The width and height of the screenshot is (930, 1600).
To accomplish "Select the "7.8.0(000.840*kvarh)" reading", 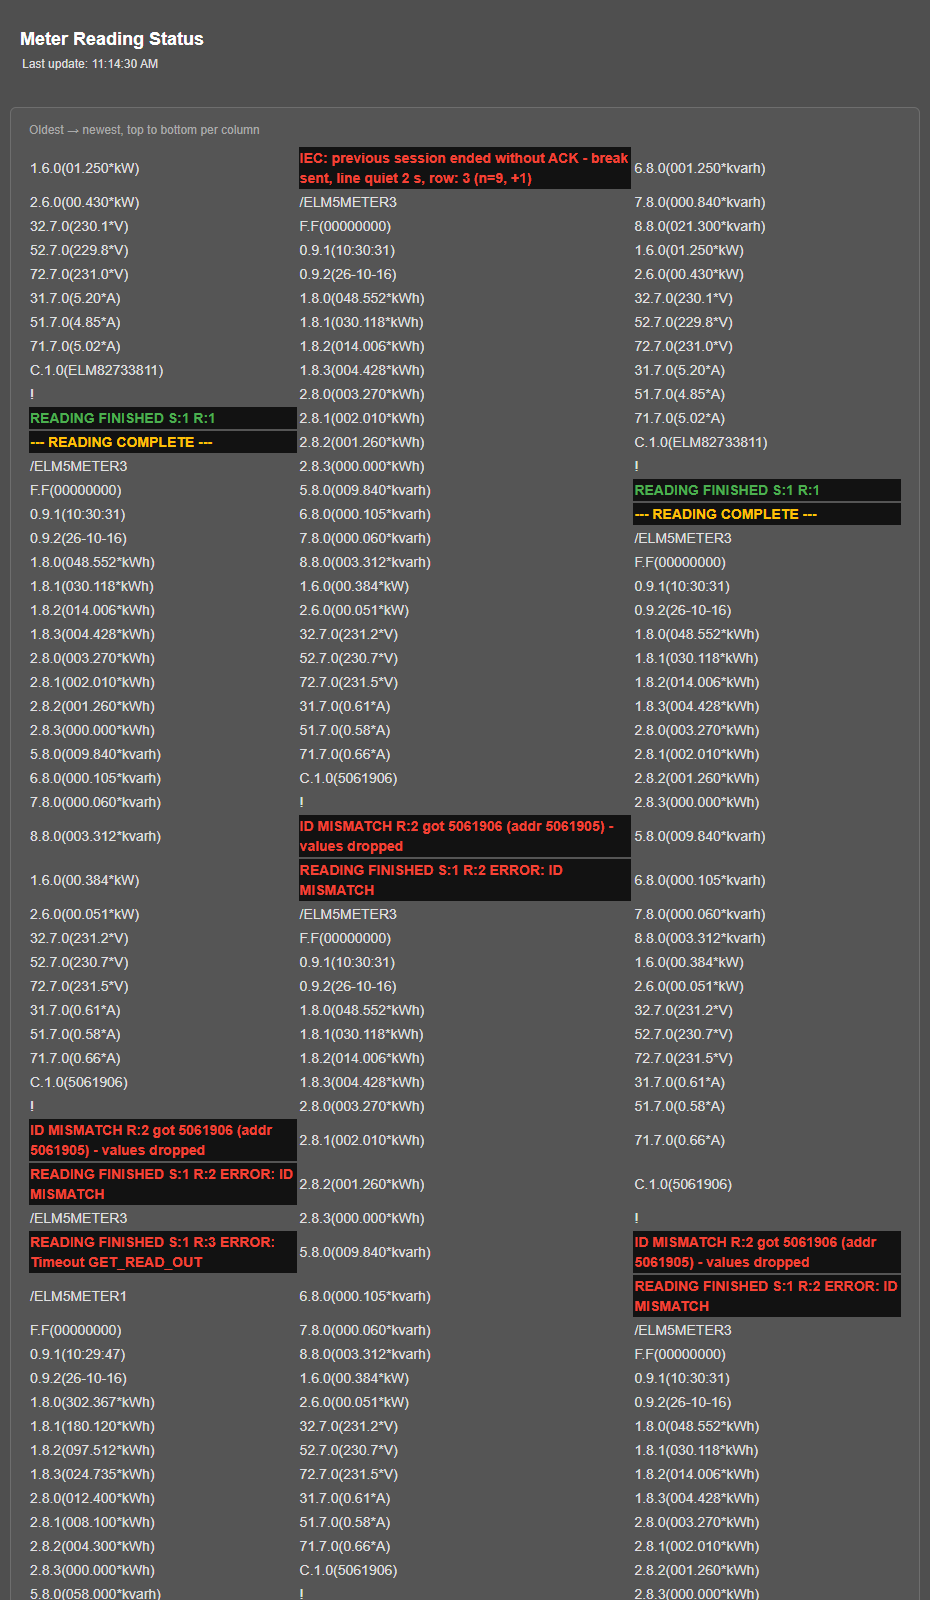I will [699, 202].
